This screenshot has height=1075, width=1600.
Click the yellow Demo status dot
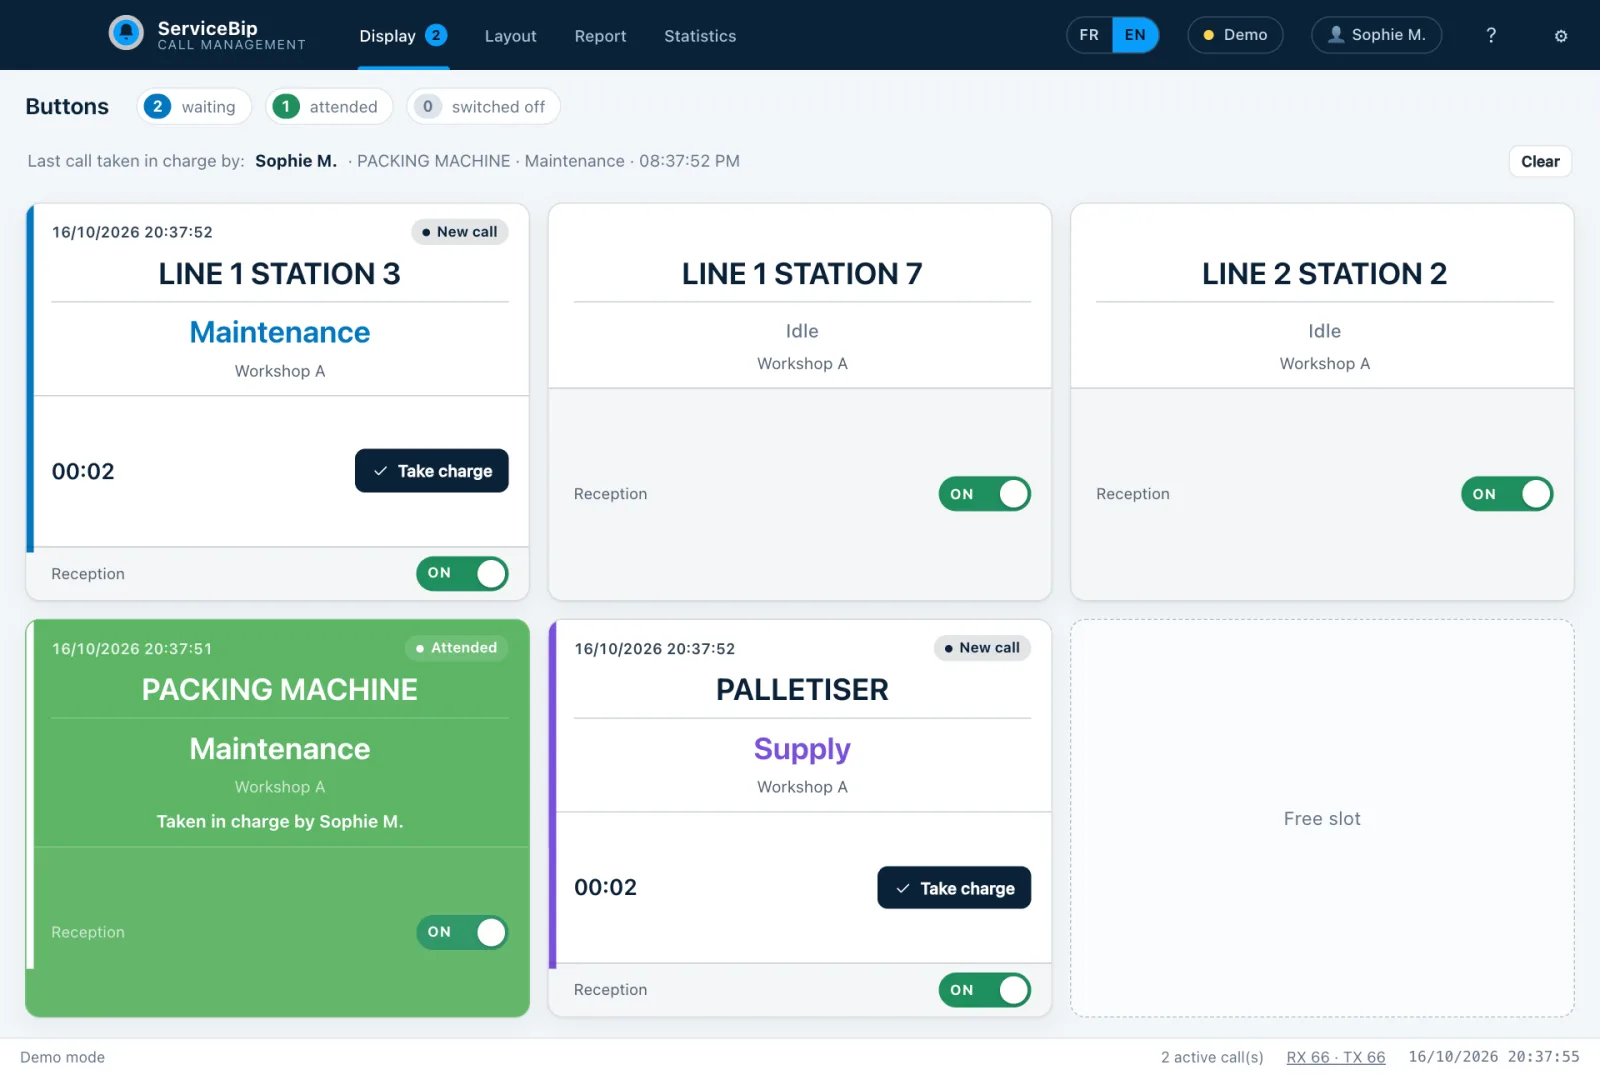(x=1208, y=35)
